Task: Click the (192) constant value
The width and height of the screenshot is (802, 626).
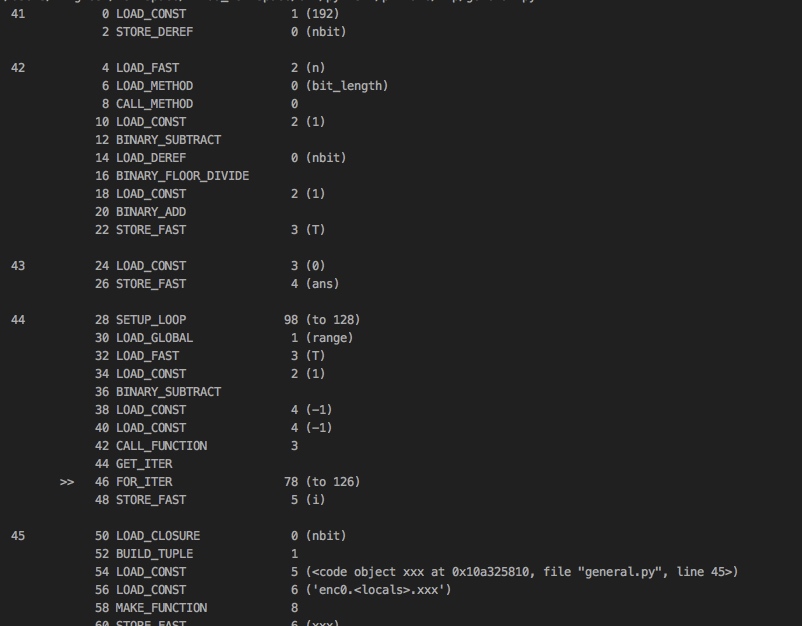Action: click(x=322, y=14)
